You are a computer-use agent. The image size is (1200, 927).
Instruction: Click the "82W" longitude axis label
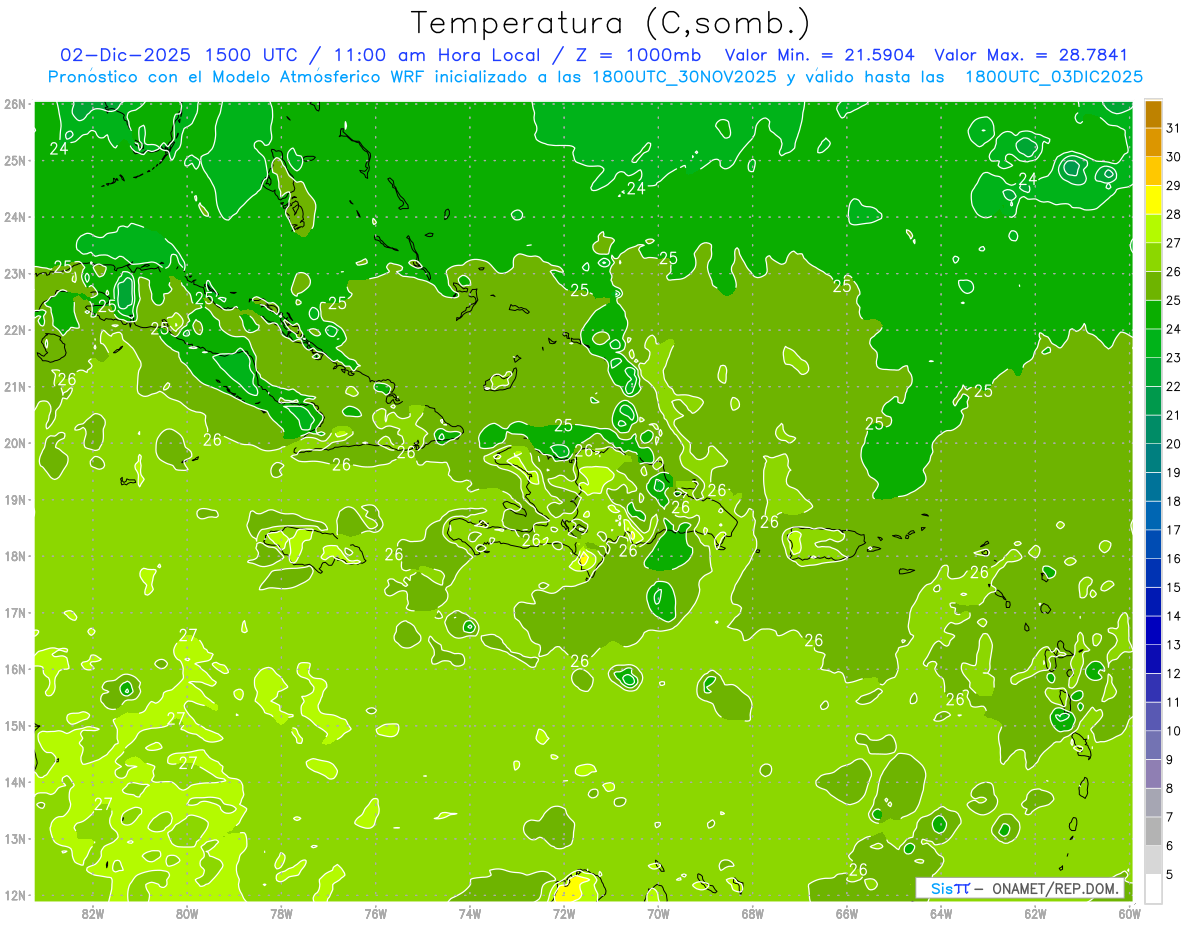click(x=92, y=913)
